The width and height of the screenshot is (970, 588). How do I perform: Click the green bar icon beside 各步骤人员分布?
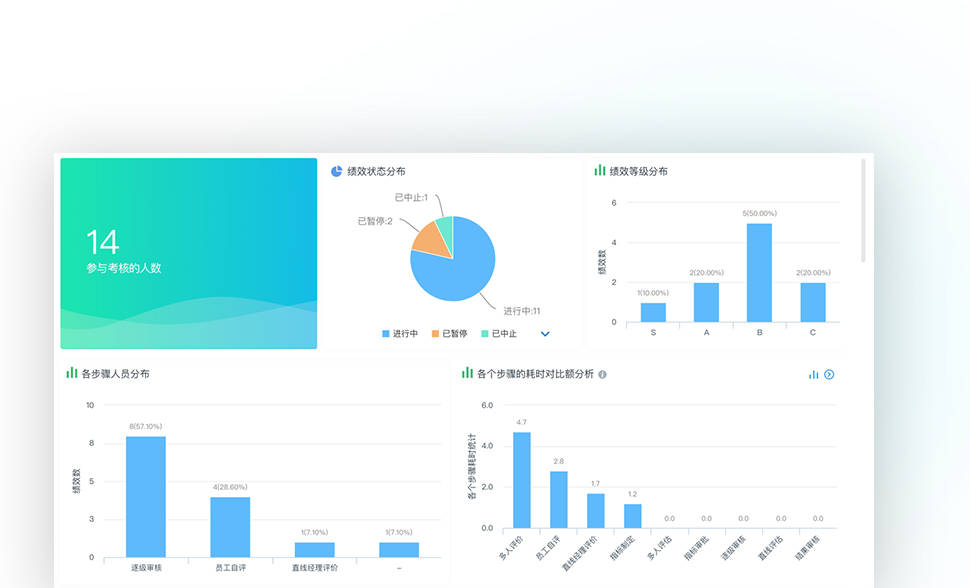[x=72, y=373]
